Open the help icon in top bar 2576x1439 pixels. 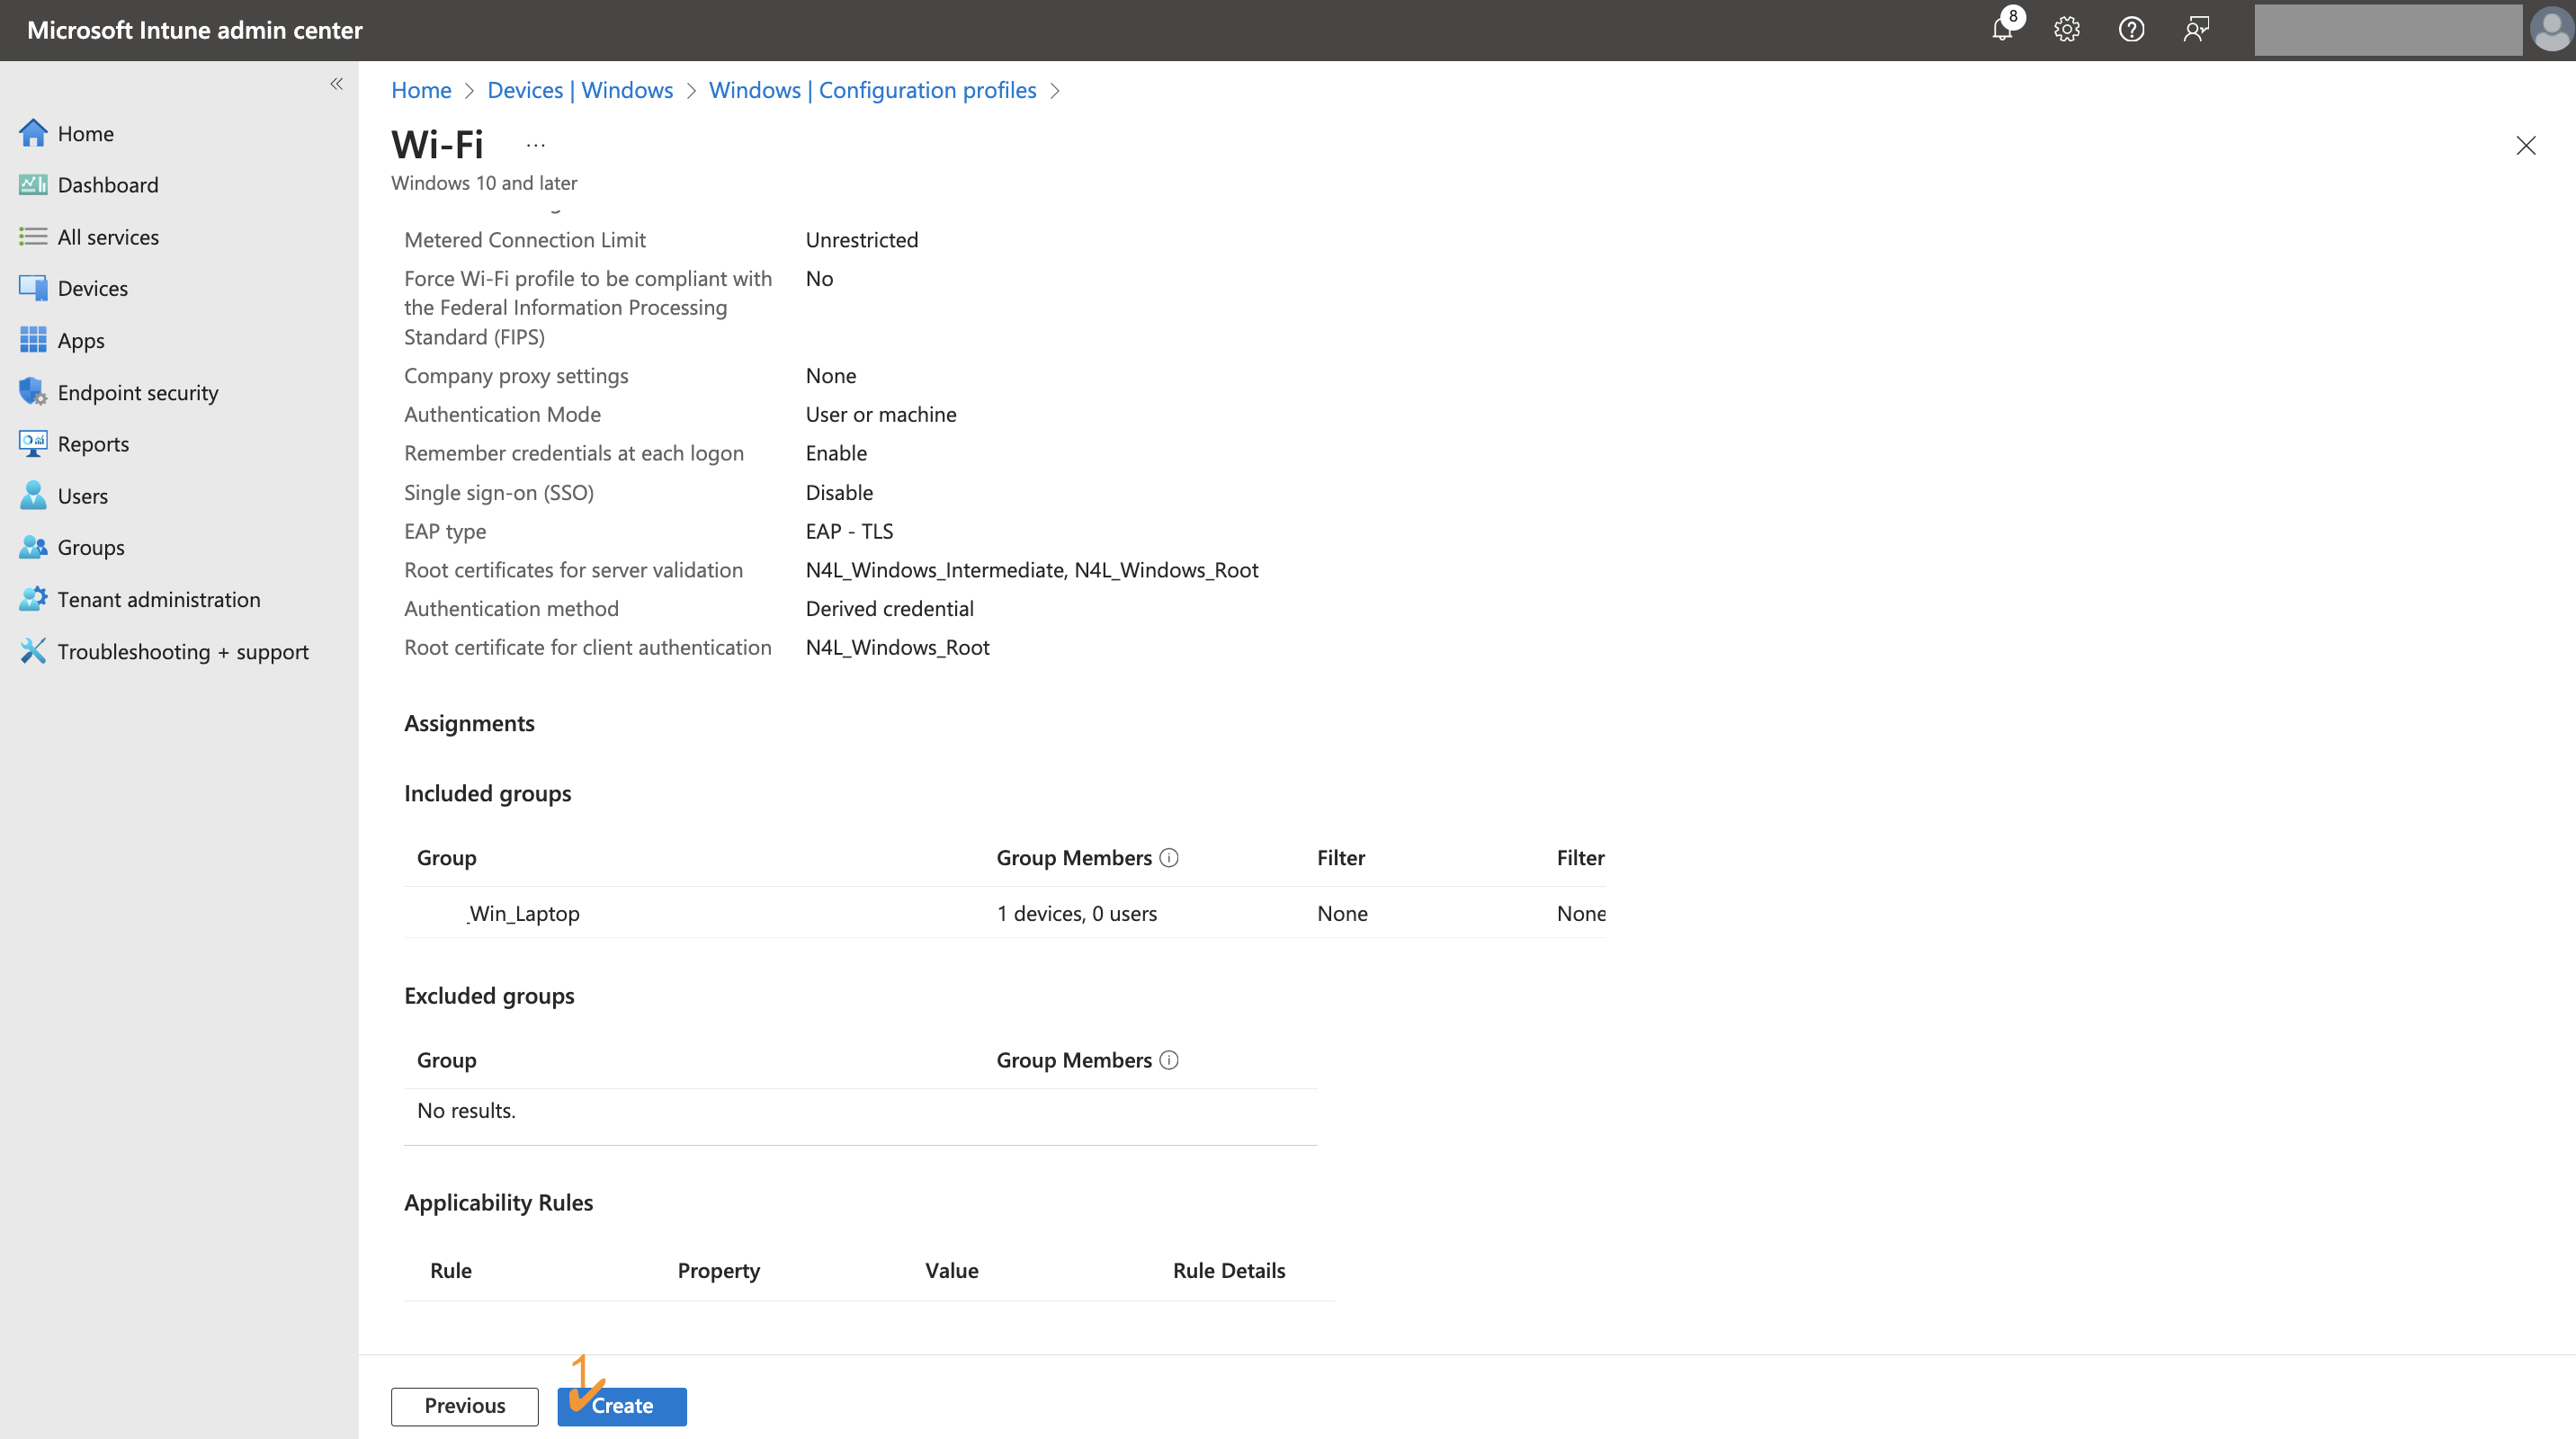[2131, 29]
